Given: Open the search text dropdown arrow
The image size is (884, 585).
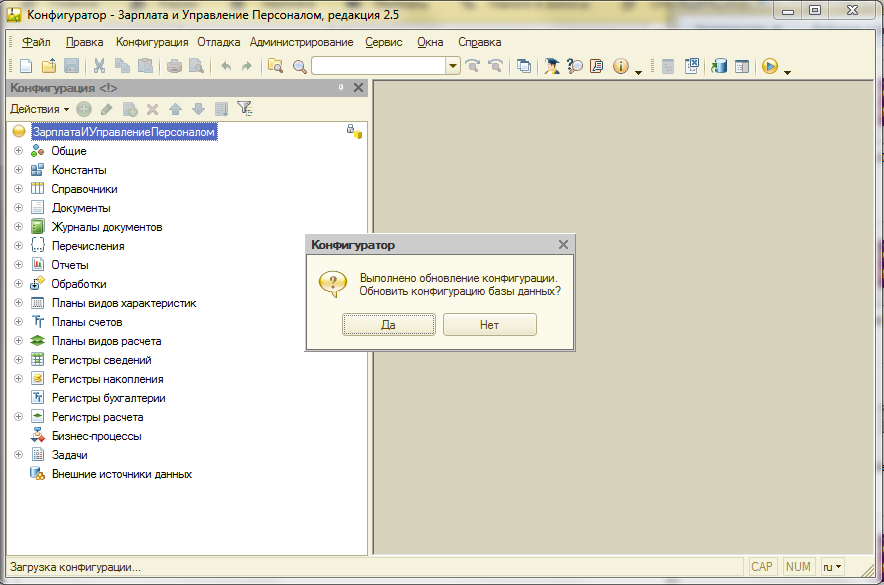Looking at the screenshot, I should [453, 66].
